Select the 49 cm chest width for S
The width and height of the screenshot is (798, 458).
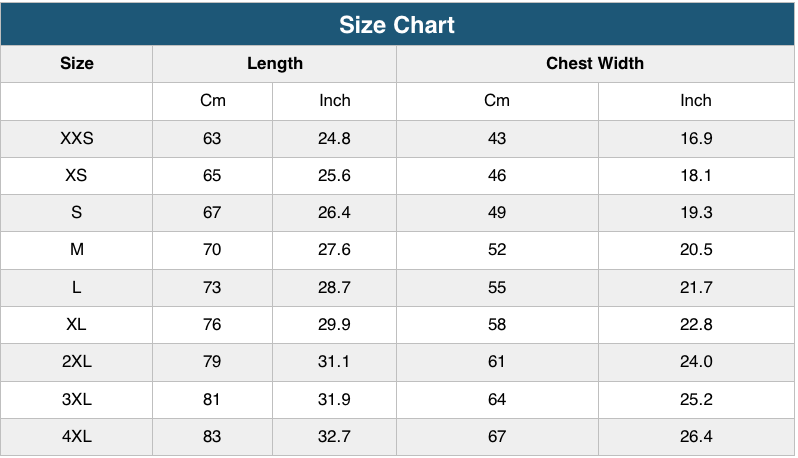coord(497,213)
